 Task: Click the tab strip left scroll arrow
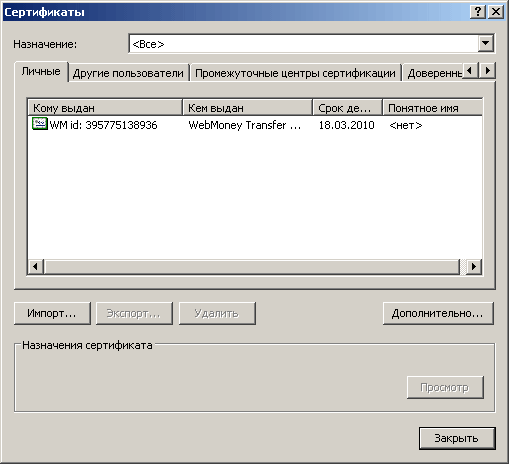(x=470, y=70)
